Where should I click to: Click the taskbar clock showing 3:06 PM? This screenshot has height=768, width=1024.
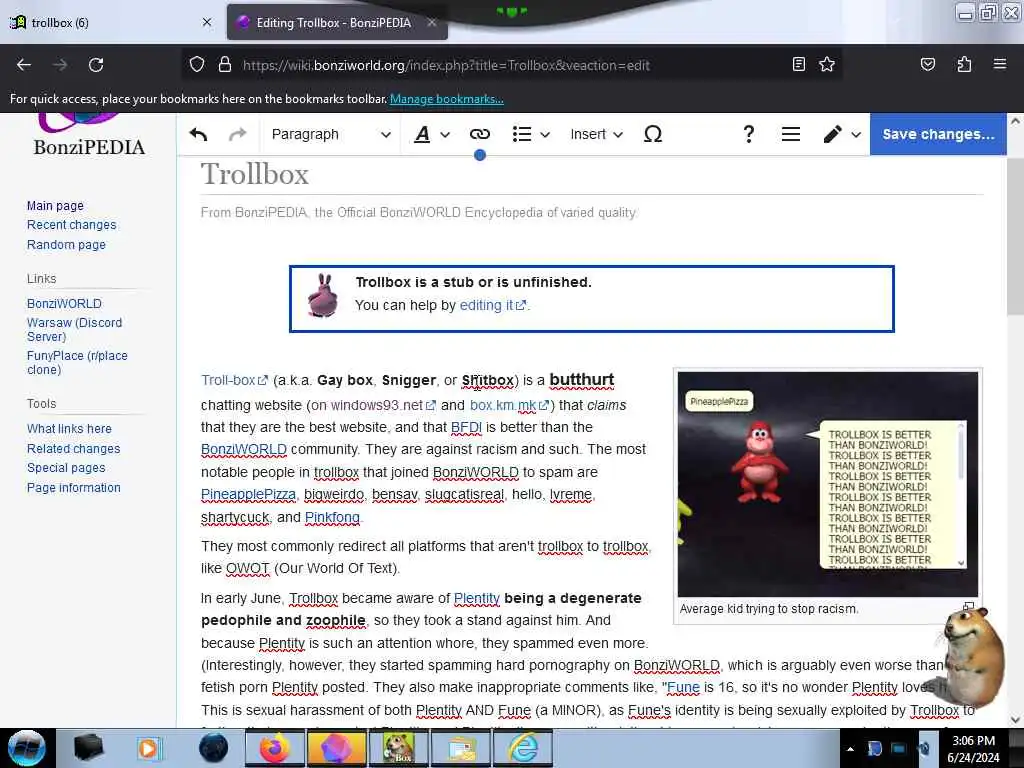(973, 749)
